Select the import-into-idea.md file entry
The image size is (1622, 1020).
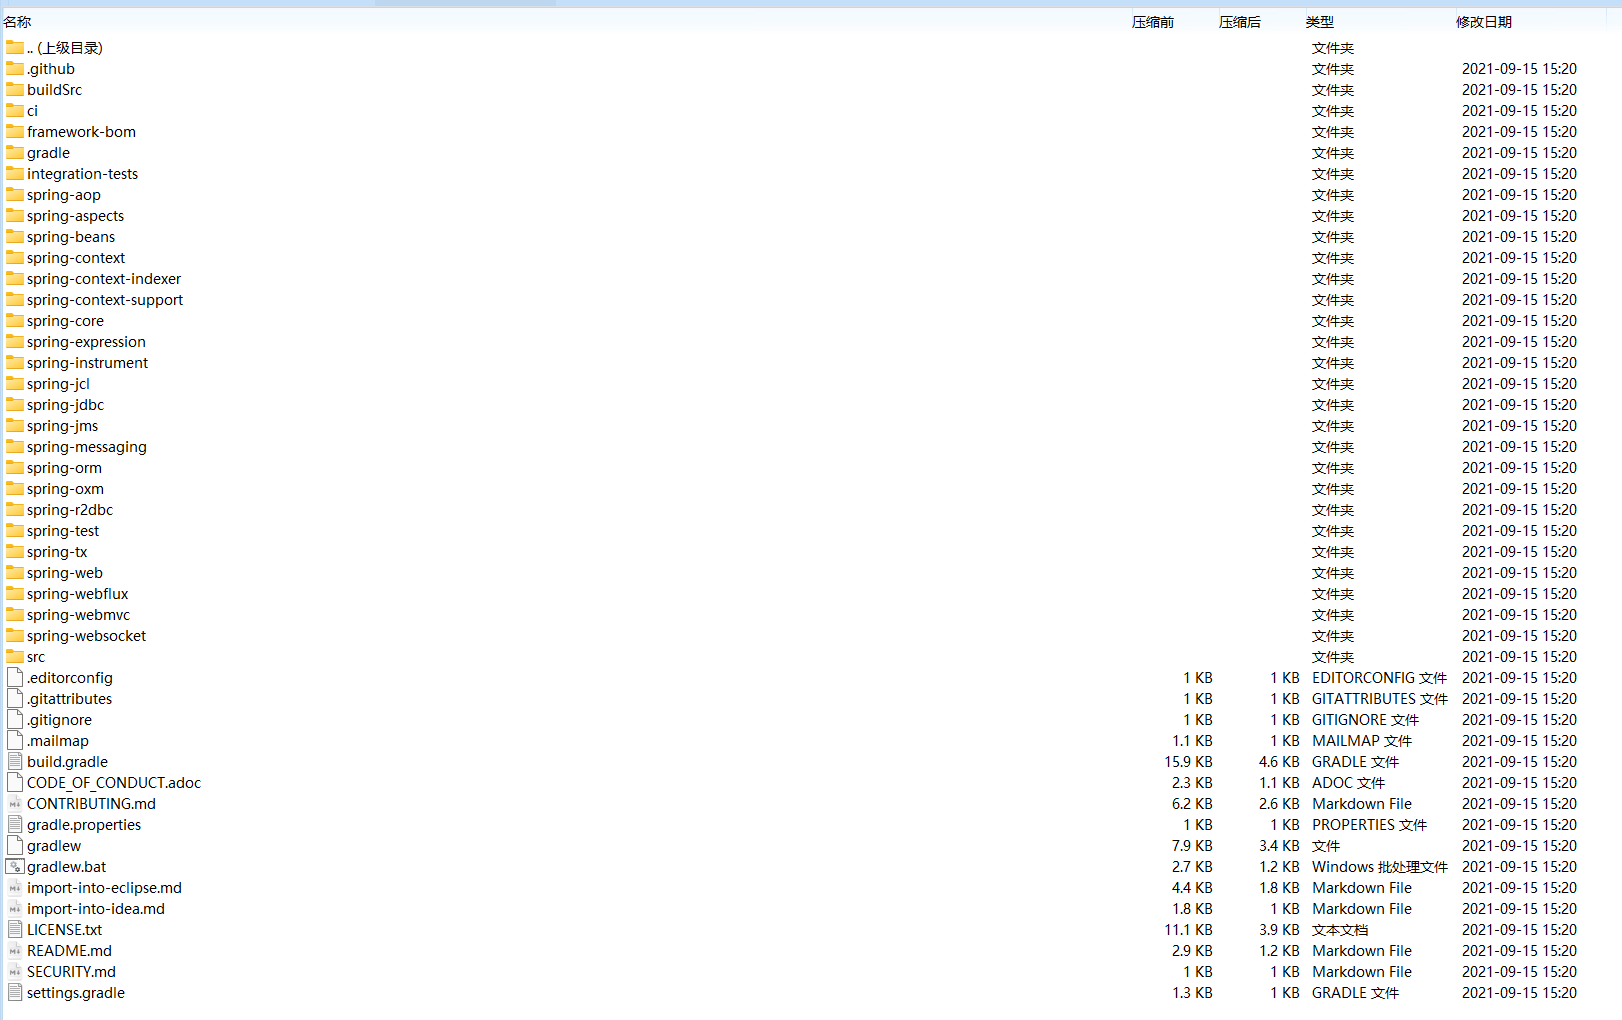pyautogui.click(x=96, y=909)
